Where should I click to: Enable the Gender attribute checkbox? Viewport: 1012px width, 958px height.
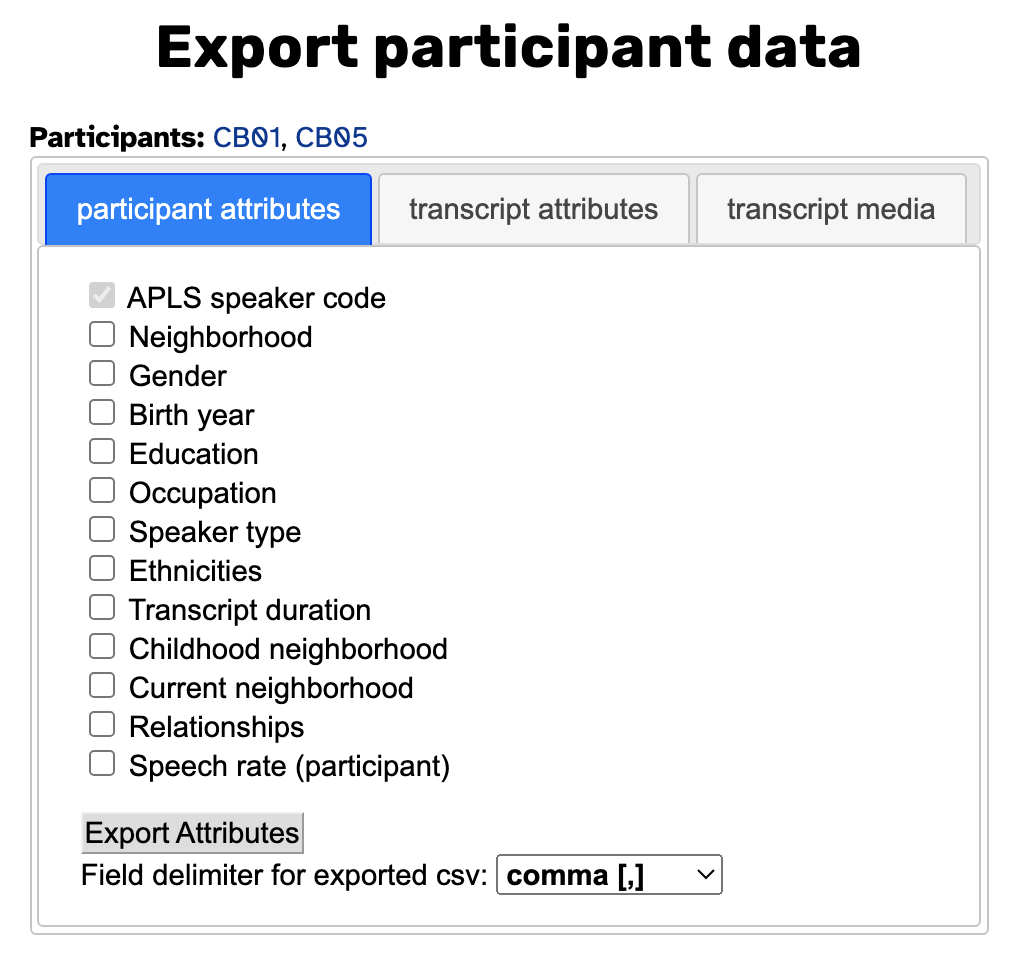pos(102,374)
